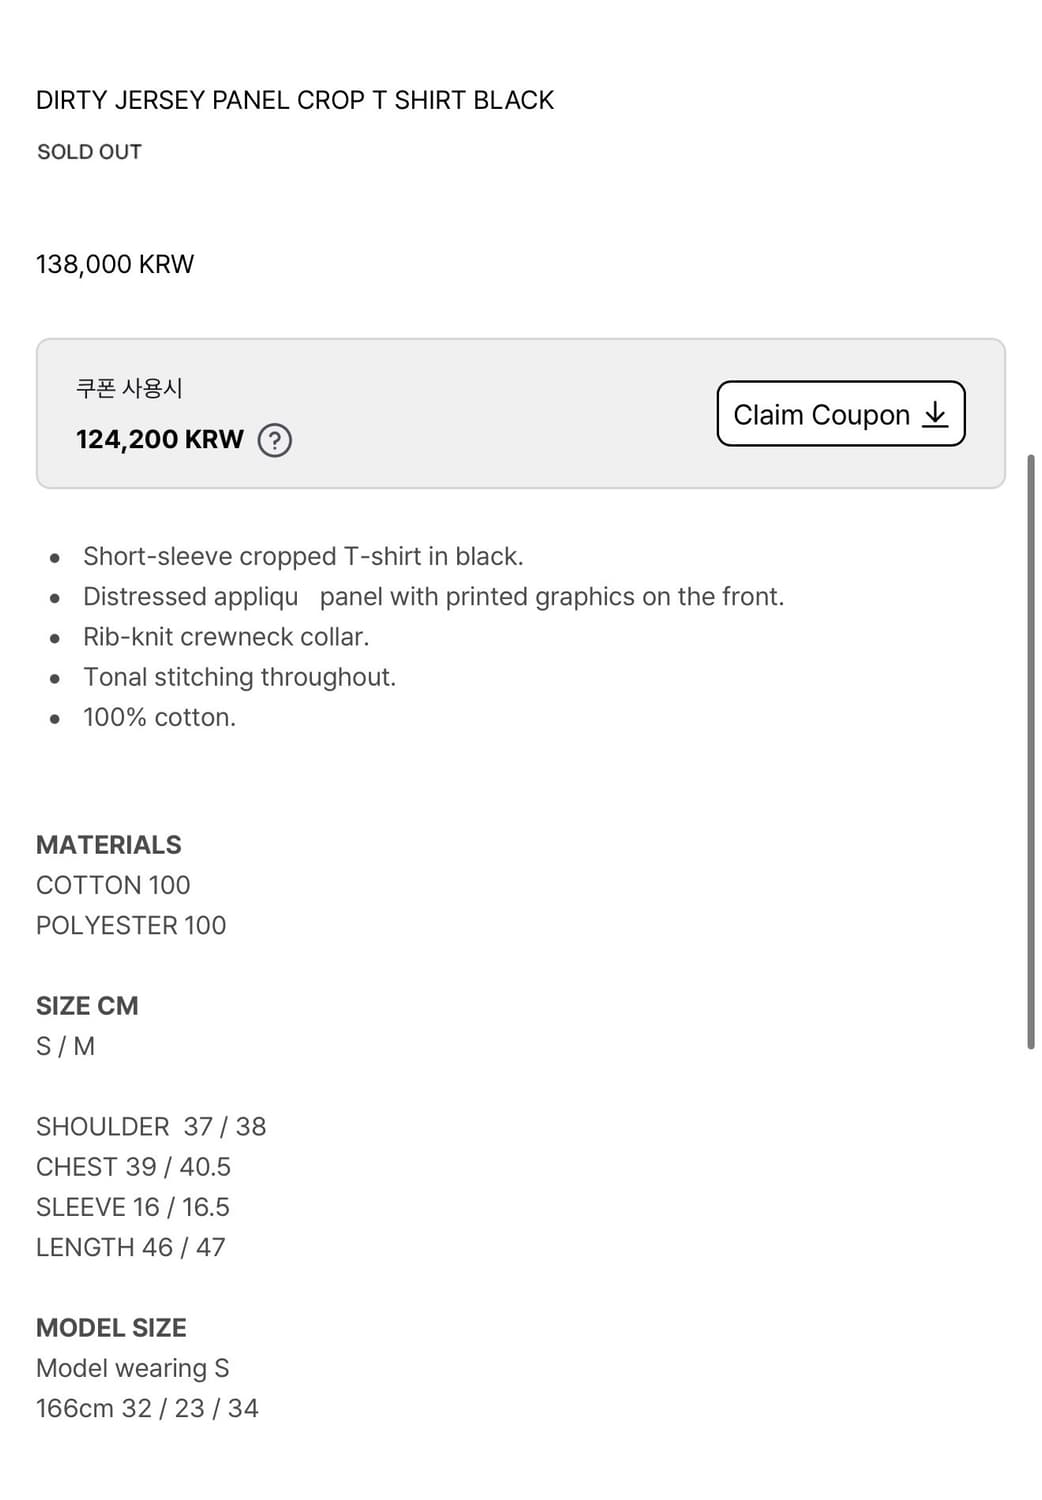Click the coupon price help question-mark icon
Screen dimensions: 1042x1500
click(x=275, y=440)
